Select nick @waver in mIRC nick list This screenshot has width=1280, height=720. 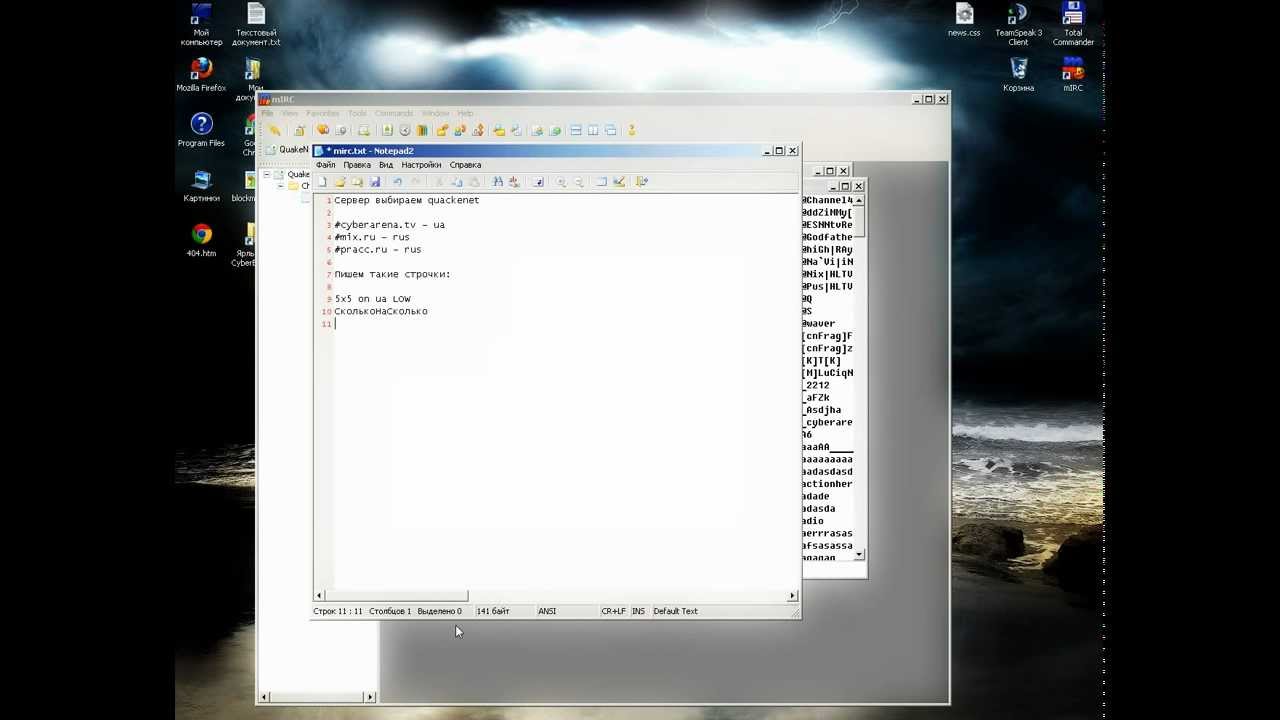click(818, 323)
